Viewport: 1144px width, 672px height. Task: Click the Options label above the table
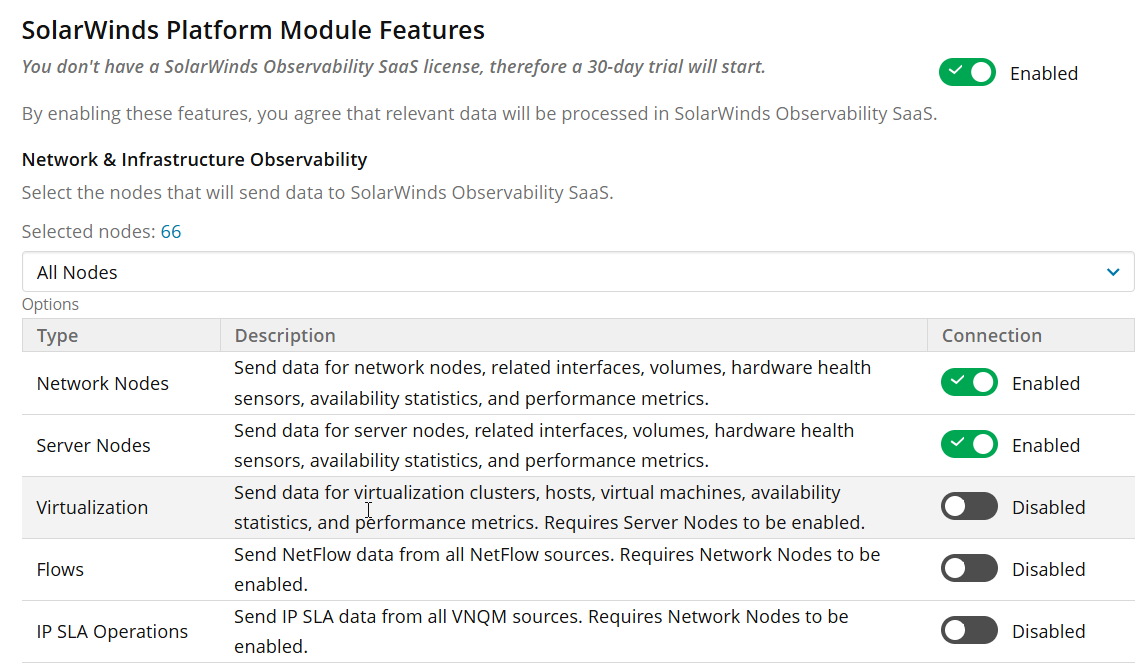pos(50,304)
